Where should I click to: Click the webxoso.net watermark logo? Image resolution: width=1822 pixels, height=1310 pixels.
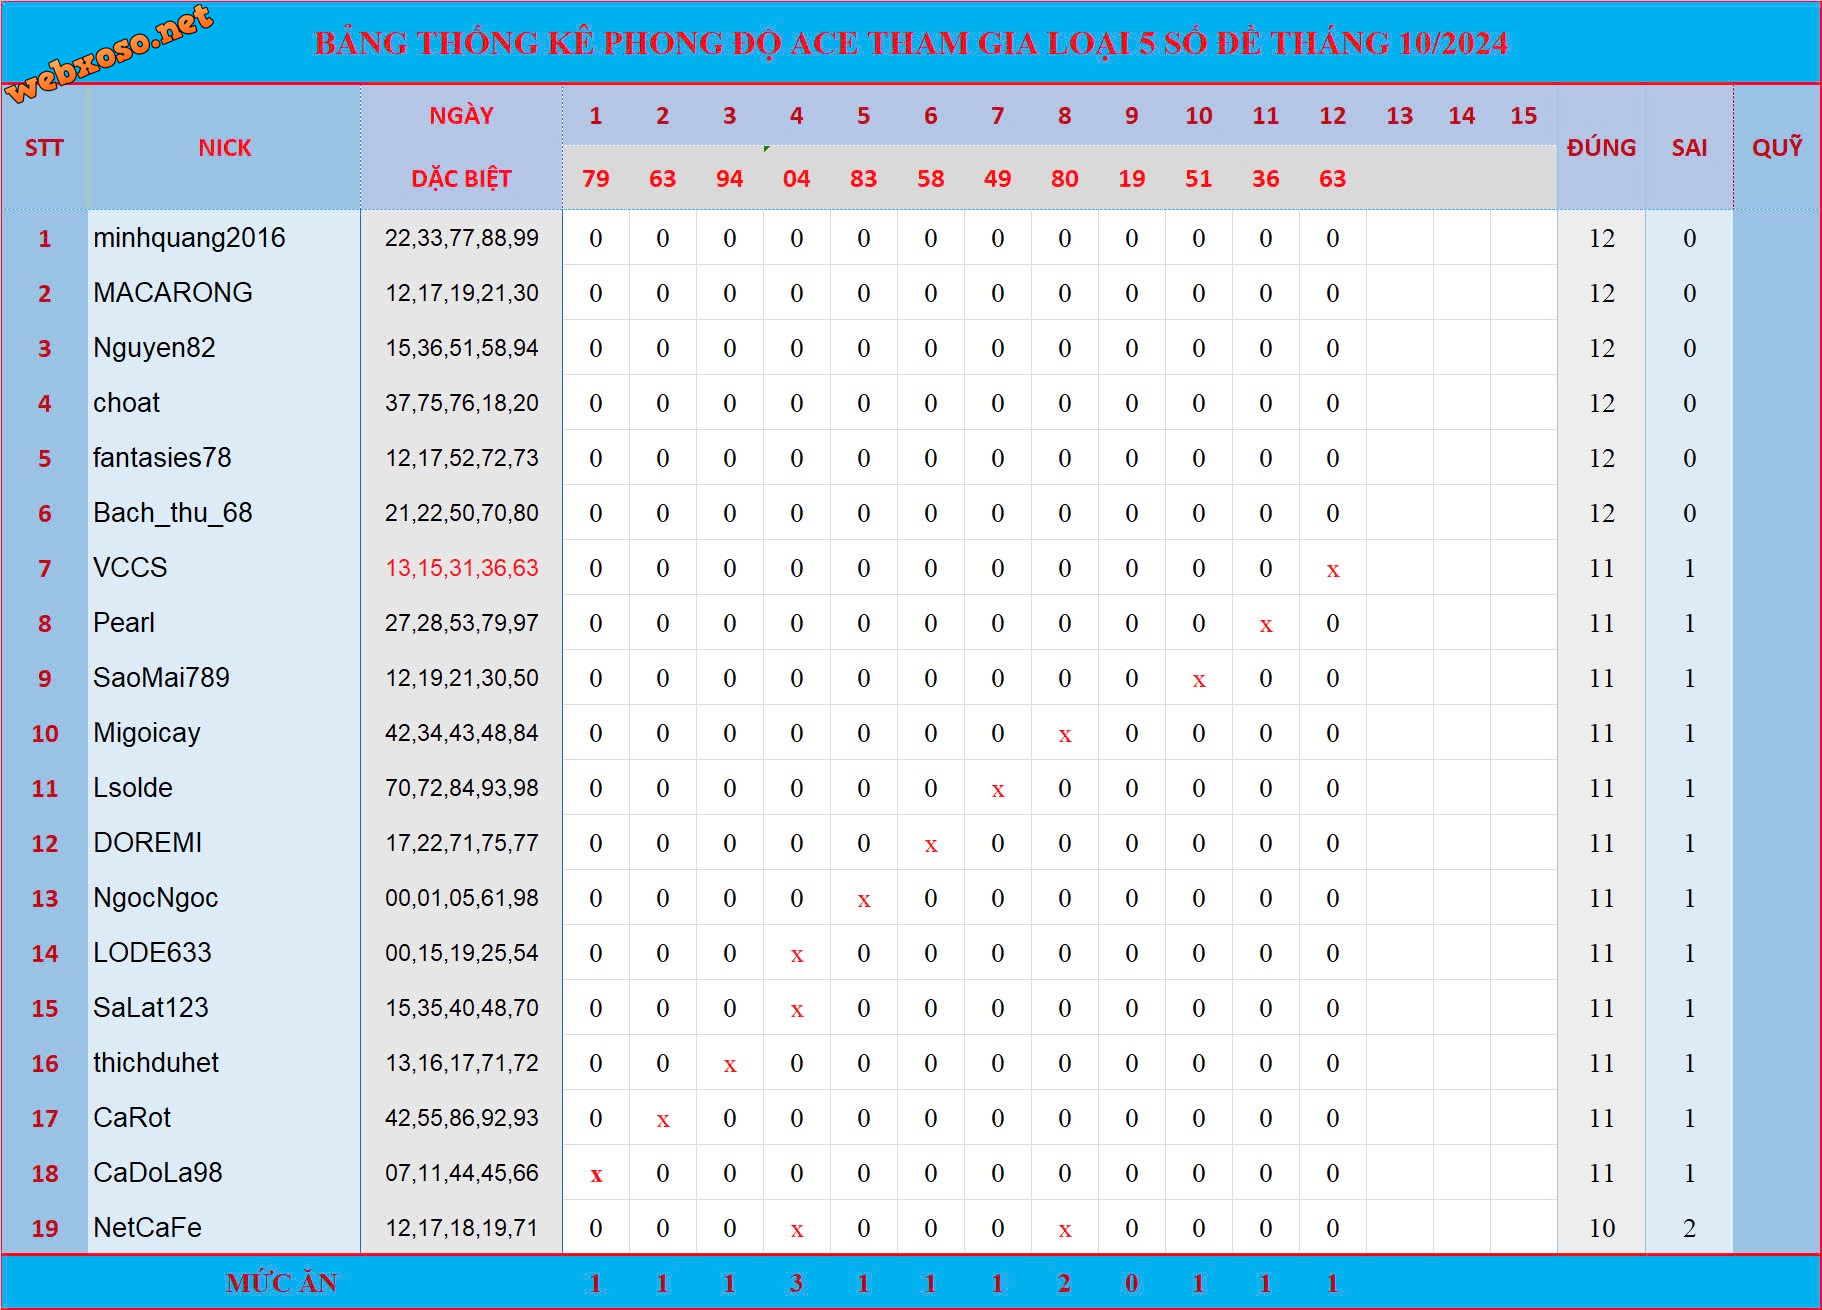coord(110,52)
